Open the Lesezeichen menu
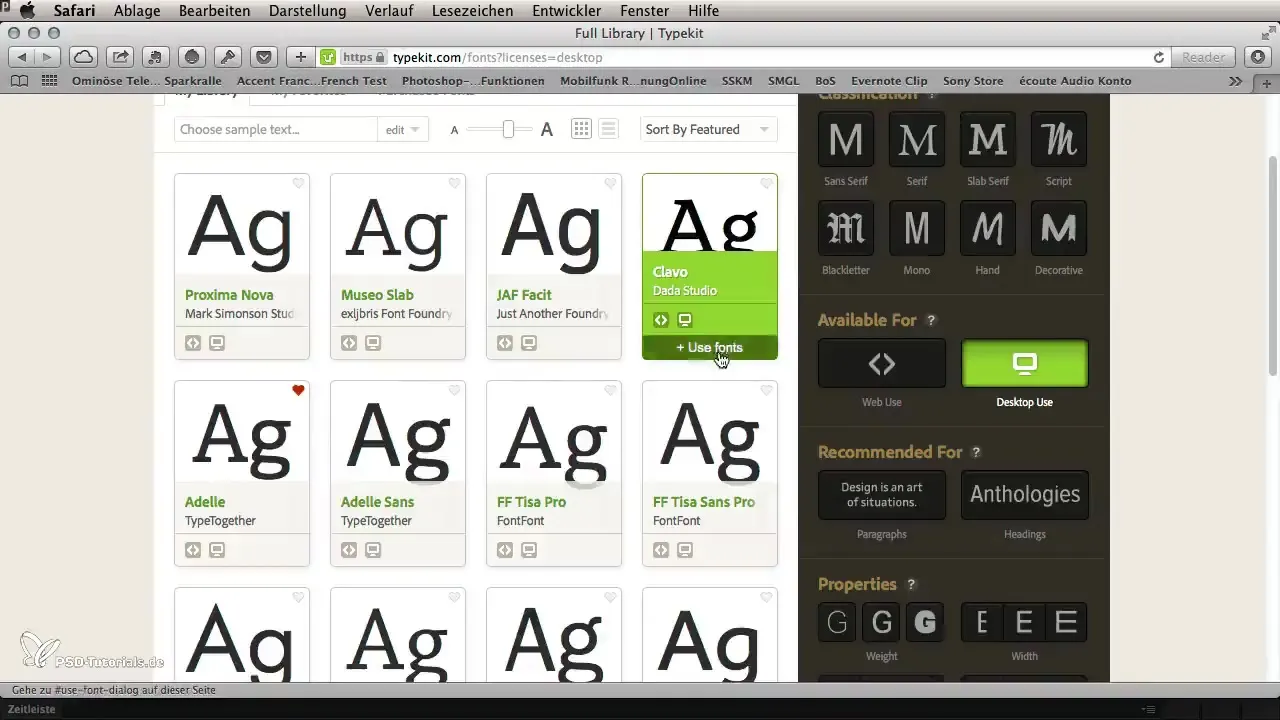The width and height of the screenshot is (1280, 720). click(x=473, y=11)
